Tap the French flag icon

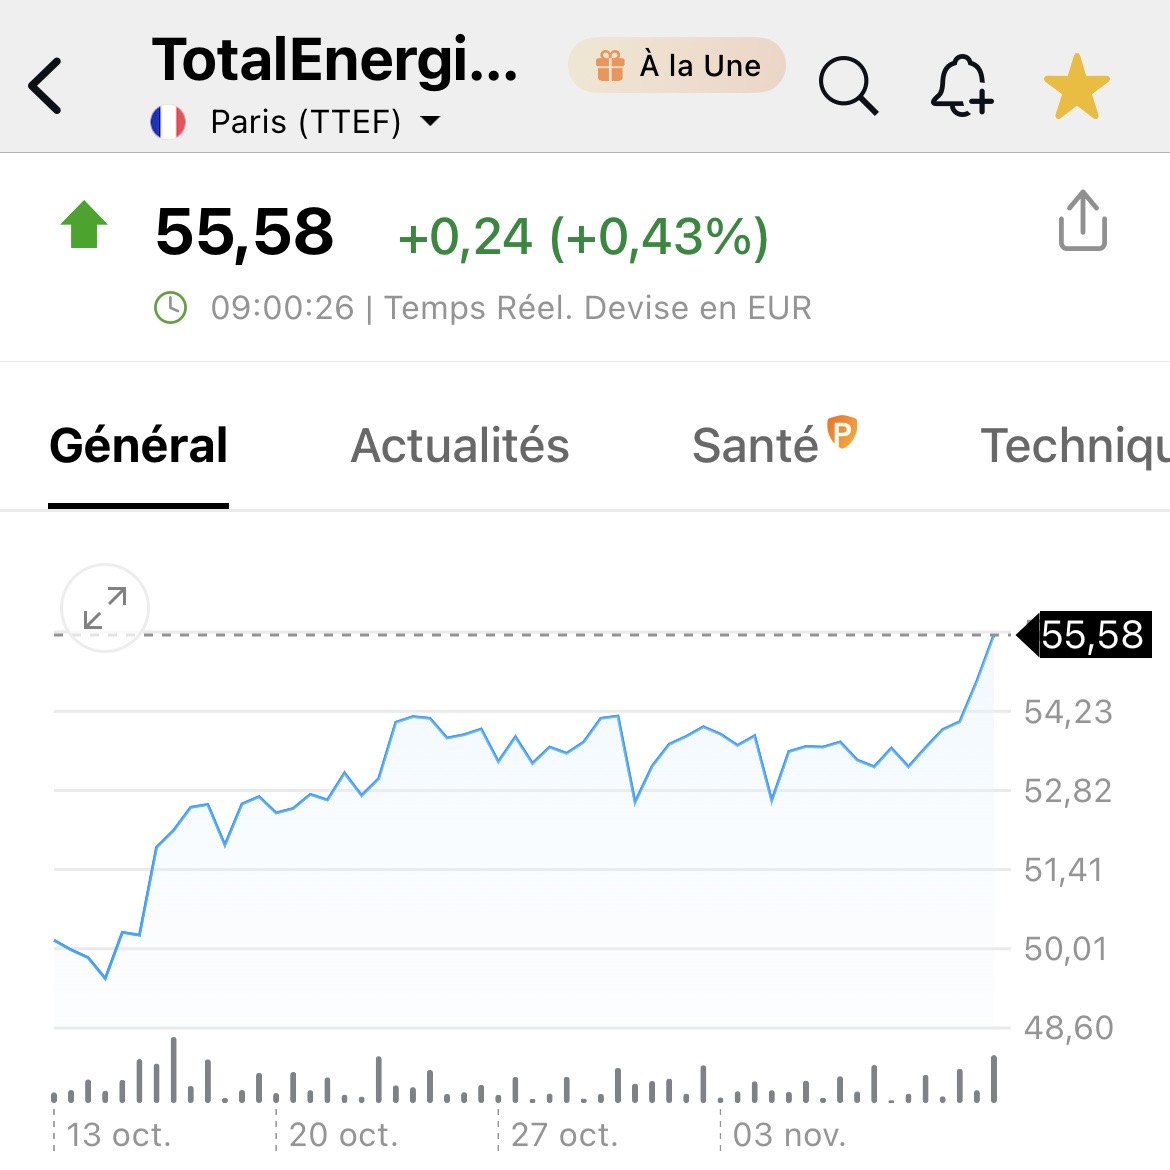click(168, 122)
